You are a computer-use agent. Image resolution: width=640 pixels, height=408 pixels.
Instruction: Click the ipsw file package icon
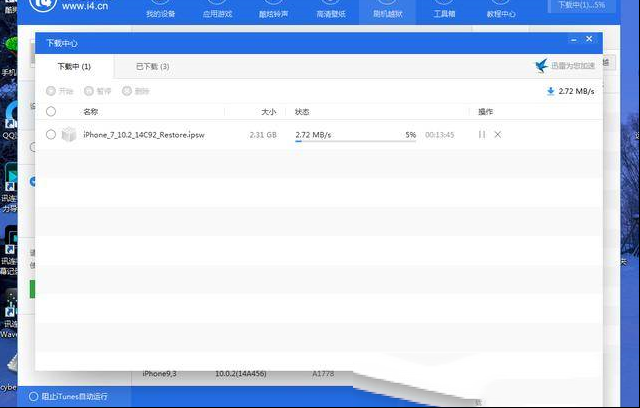click(69, 135)
